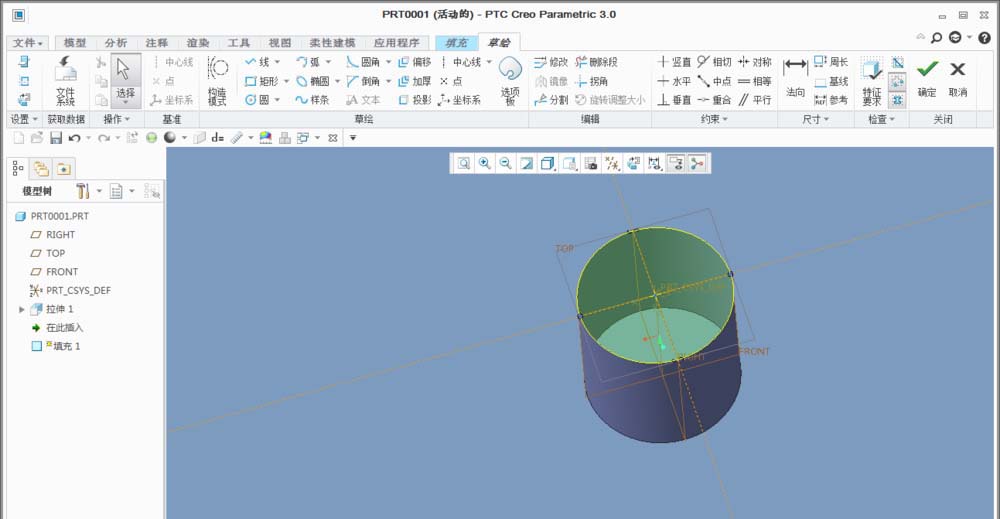The width and height of the screenshot is (1000, 519).
Task: Switch to the 模型 tab
Action: pos(75,43)
